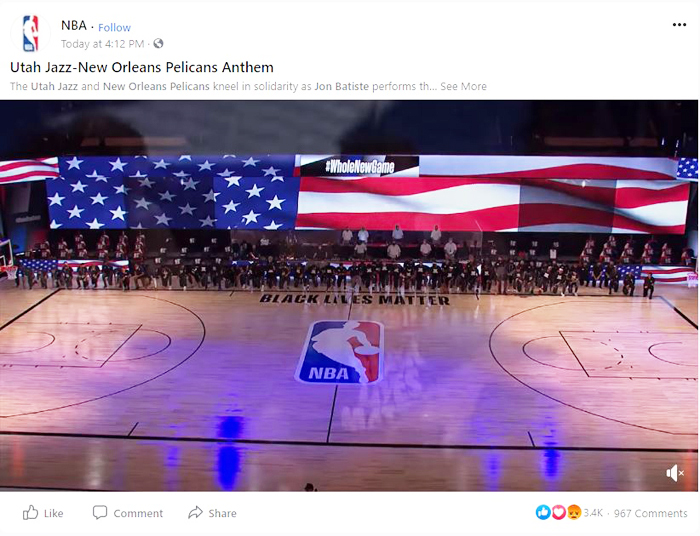Click the Share arrow icon
The width and height of the screenshot is (700, 536).
click(x=195, y=512)
